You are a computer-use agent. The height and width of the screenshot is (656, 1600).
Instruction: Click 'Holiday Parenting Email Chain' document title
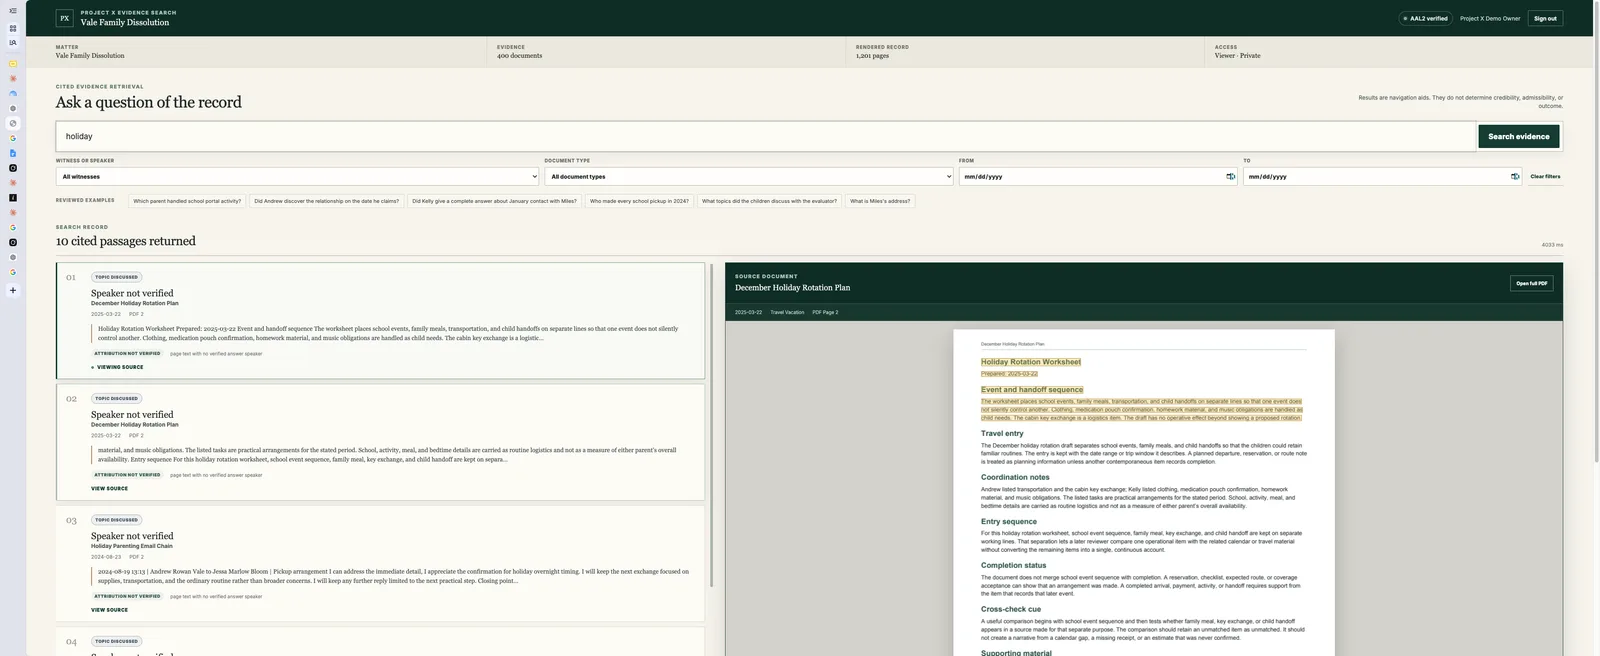132,546
